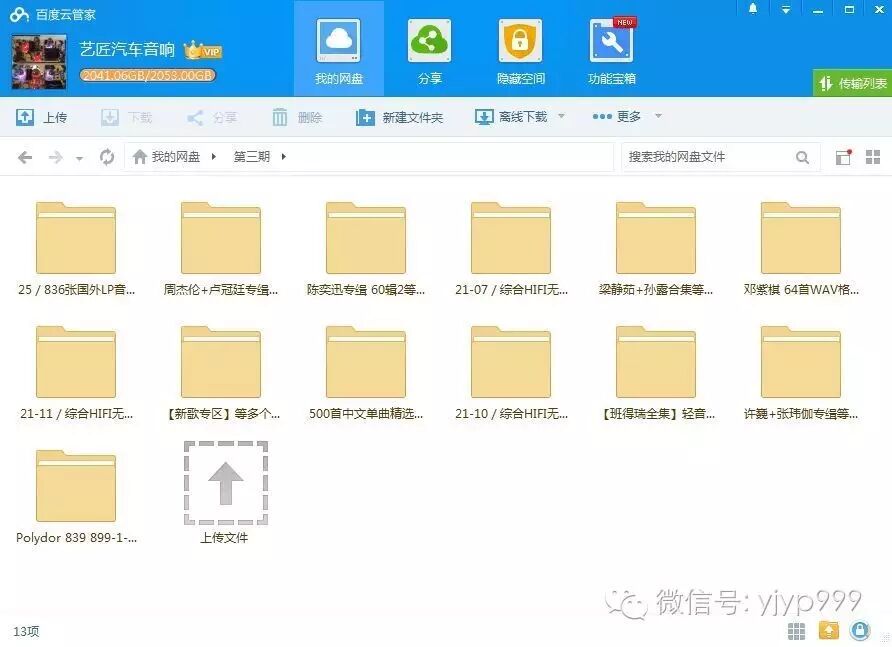
Task: Select the 第三期 breadcrumb
Action: click(251, 156)
